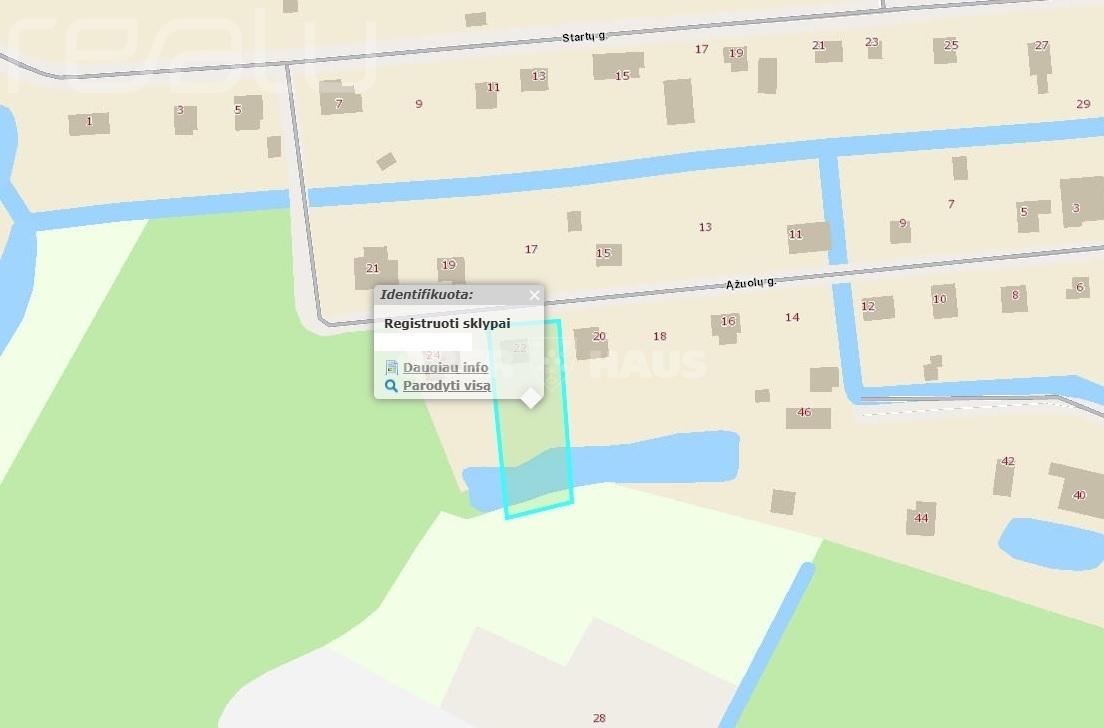Click the Registruoti sklypai heading
1104x728 pixels.
(x=447, y=324)
